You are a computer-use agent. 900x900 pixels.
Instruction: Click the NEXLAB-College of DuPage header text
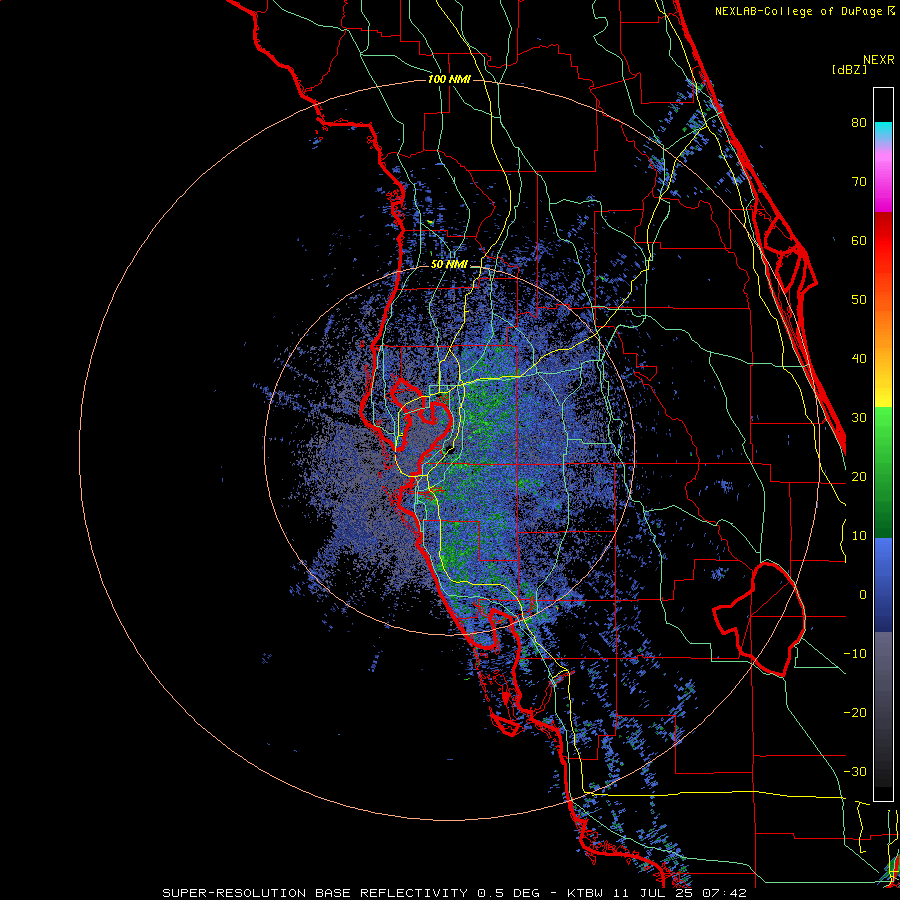pos(800,11)
